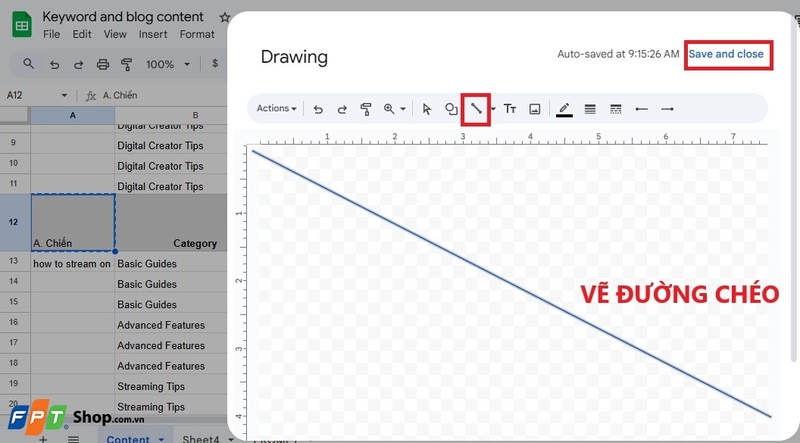Select the Line tool
Viewport: 800px width, 443px height.
pos(476,109)
